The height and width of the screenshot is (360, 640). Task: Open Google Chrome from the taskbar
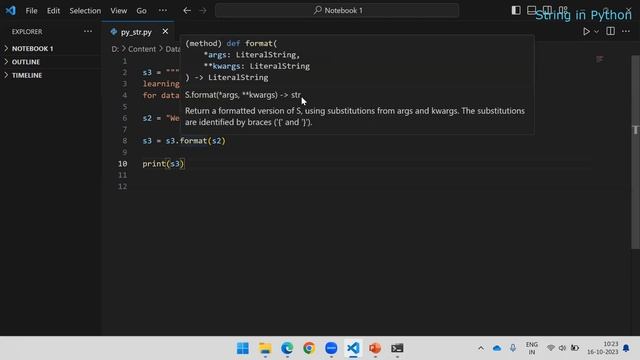click(309, 348)
